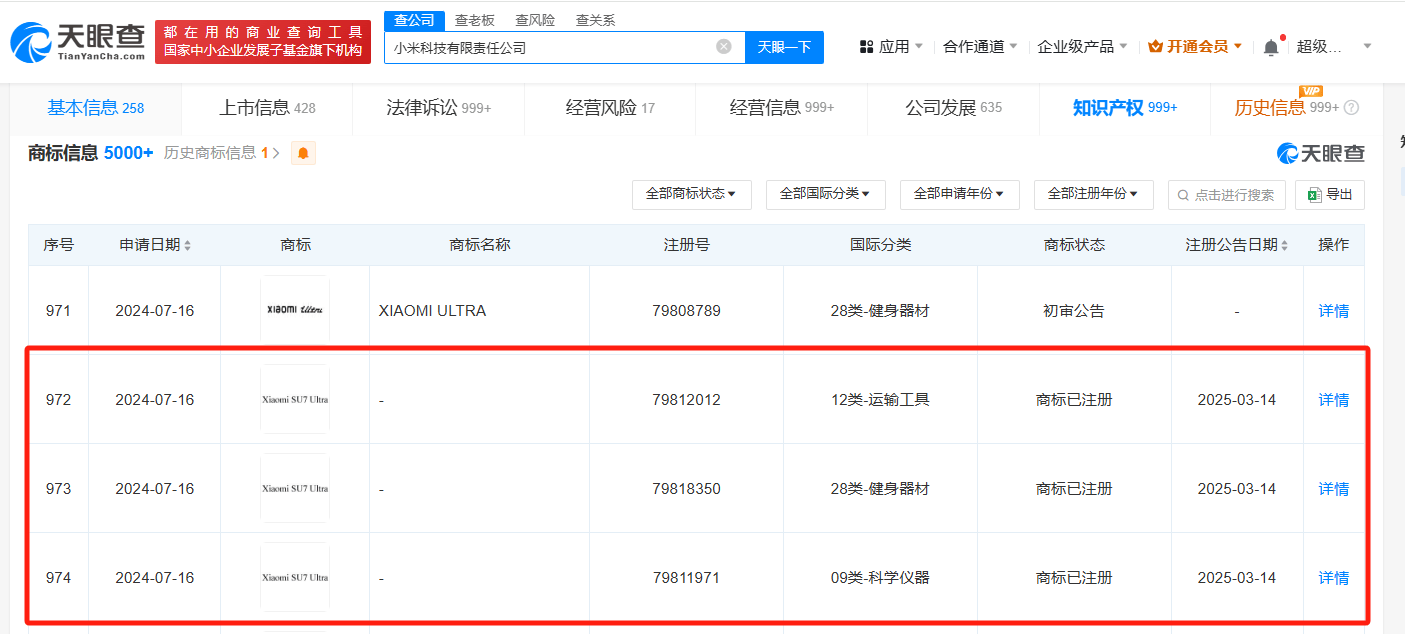Open the 全部商标状态 dropdown
The height and width of the screenshot is (634, 1405).
click(691, 194)
